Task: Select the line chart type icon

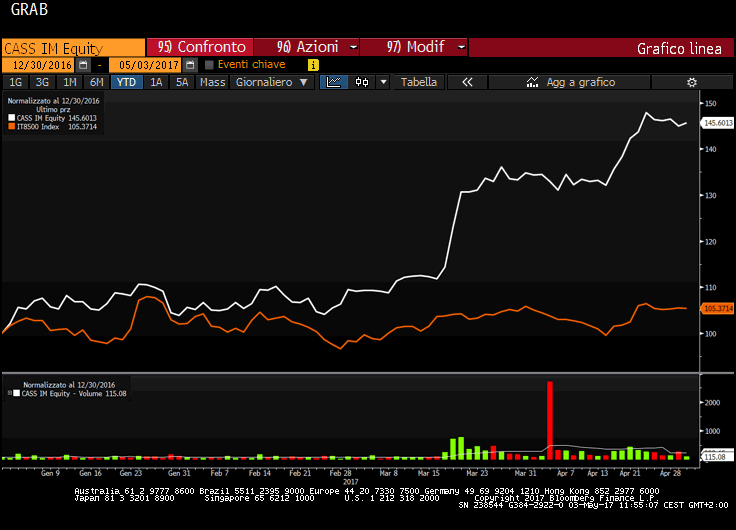Action: click(334, 83)
